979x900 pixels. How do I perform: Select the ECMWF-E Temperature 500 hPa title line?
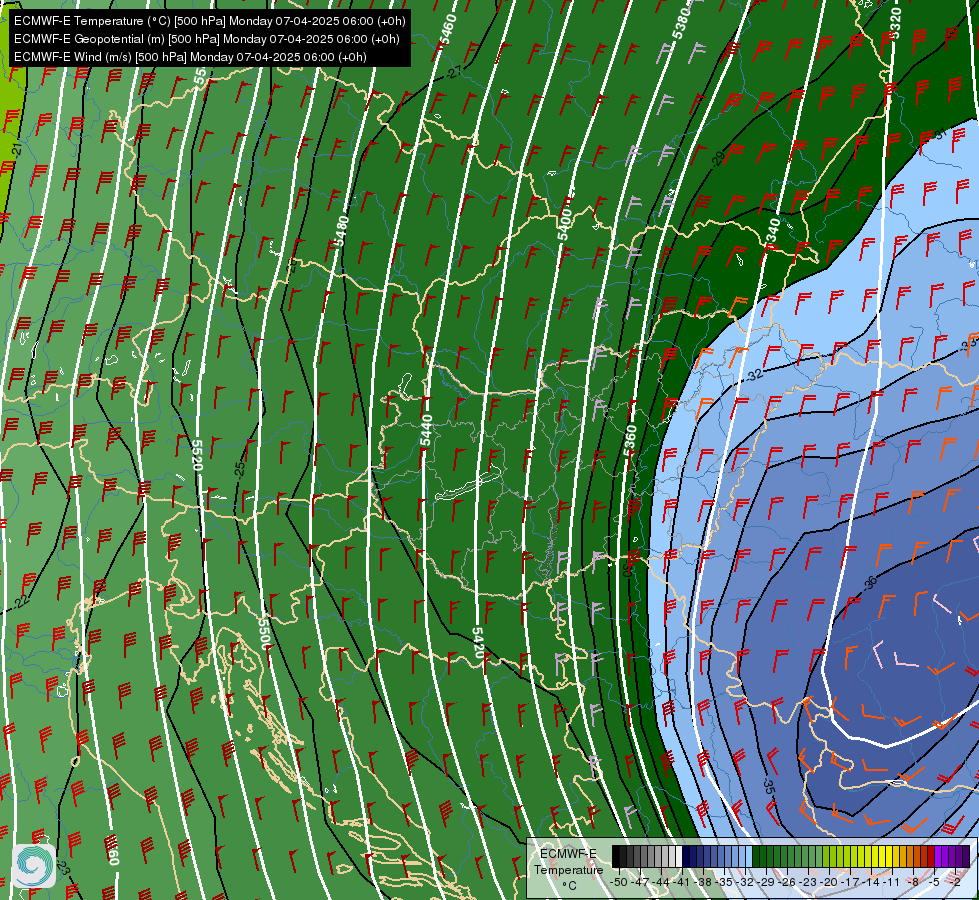pyautogui.click(x=210, y=21)
